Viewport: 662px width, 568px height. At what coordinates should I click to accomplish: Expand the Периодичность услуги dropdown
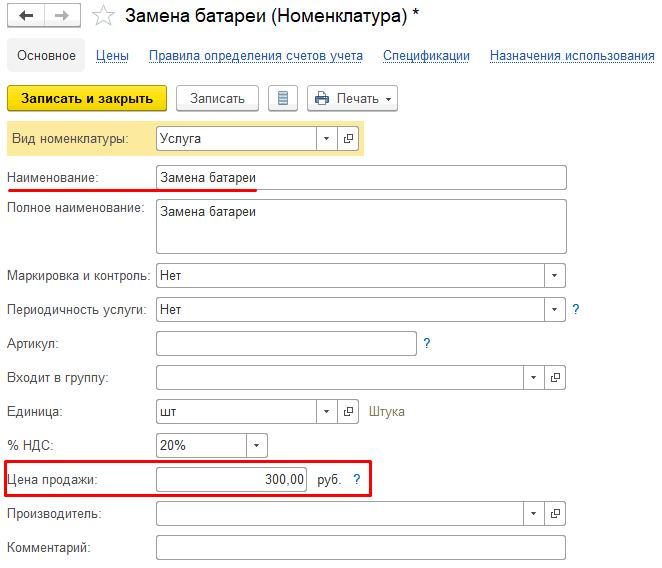pyautogui.click(x=554, y=310)
